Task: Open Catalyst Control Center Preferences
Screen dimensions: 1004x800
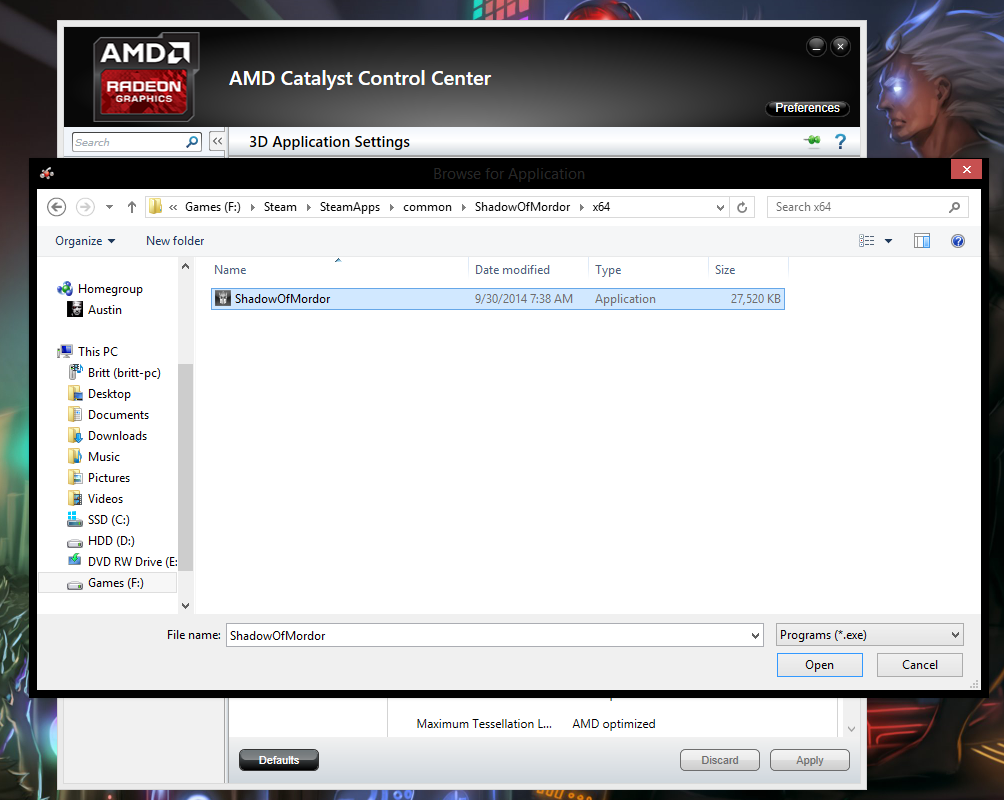Action: coord(807,108)
